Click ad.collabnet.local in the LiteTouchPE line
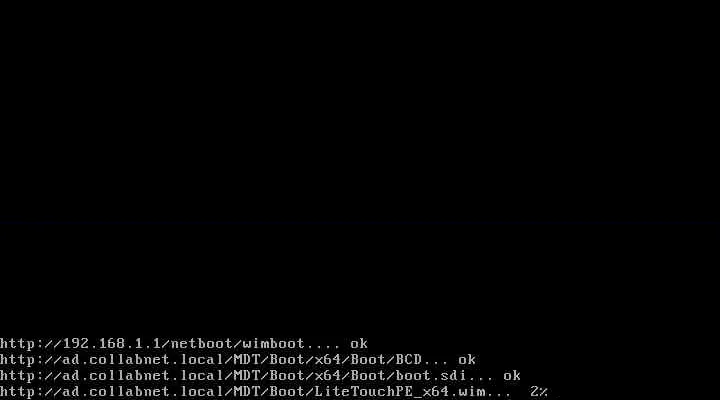Screen dimensions: 720x400 [143, 392]
